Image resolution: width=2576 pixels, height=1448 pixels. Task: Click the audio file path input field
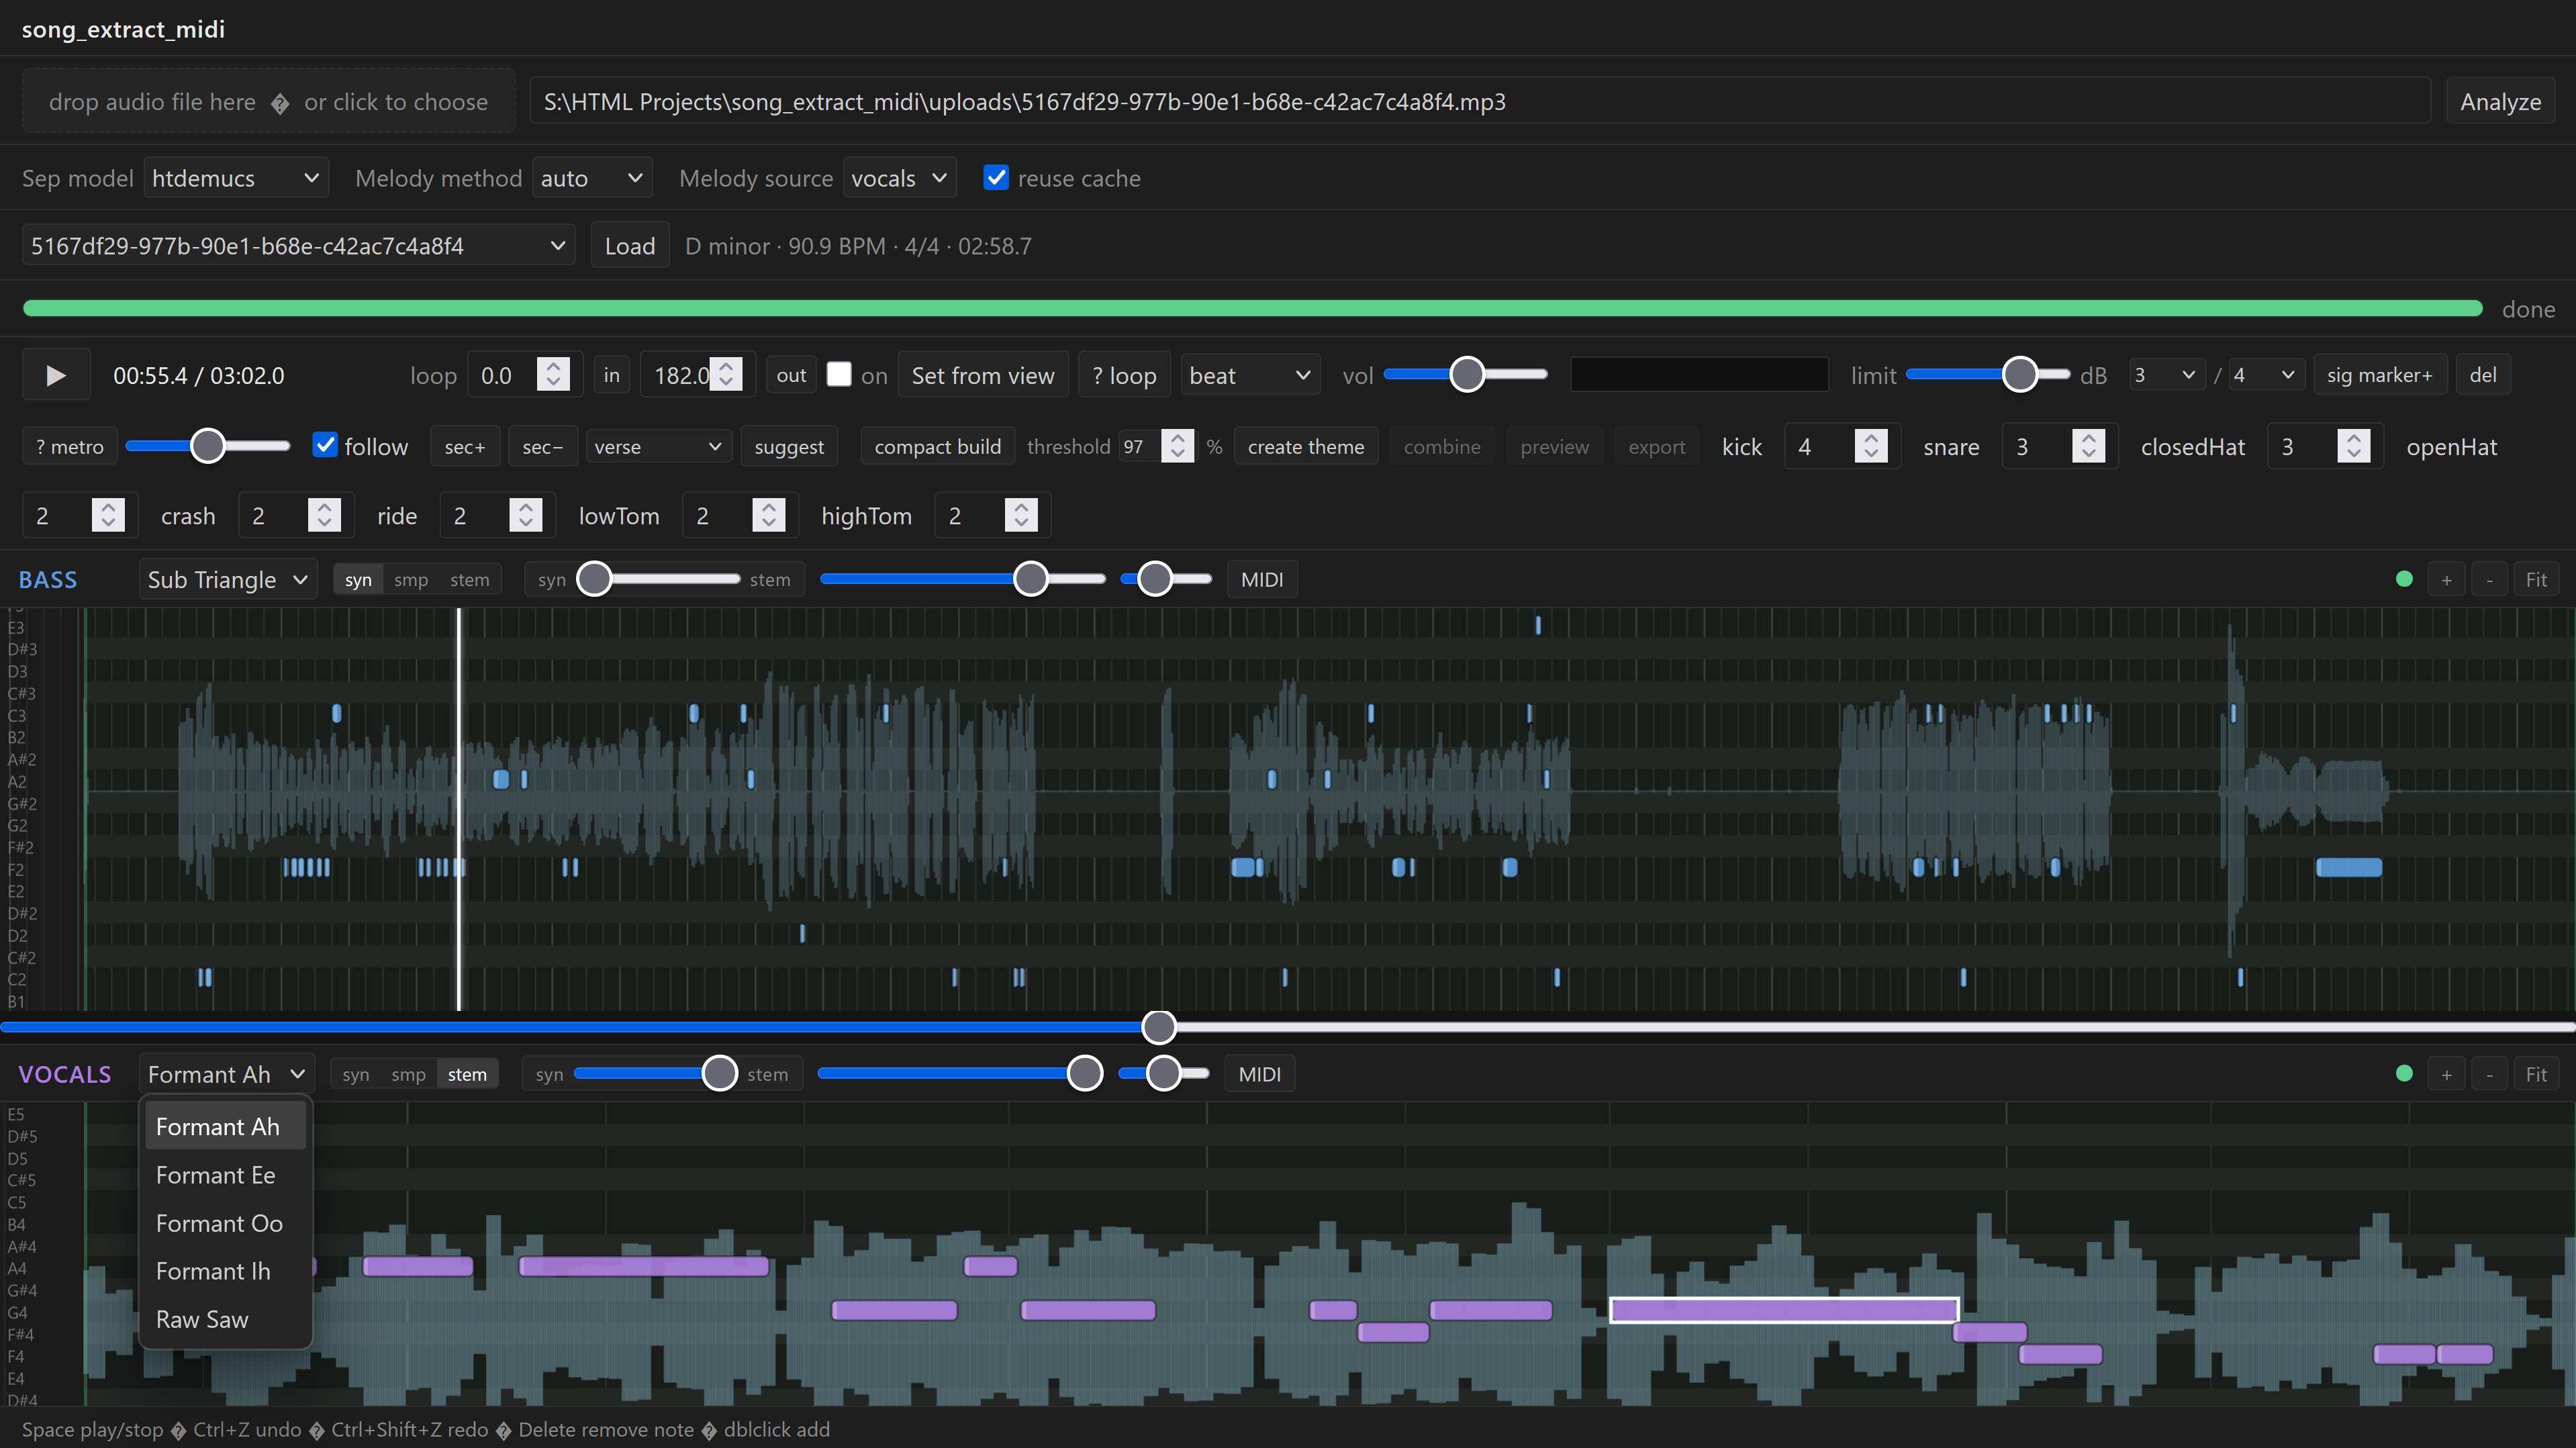(1480, 102)
